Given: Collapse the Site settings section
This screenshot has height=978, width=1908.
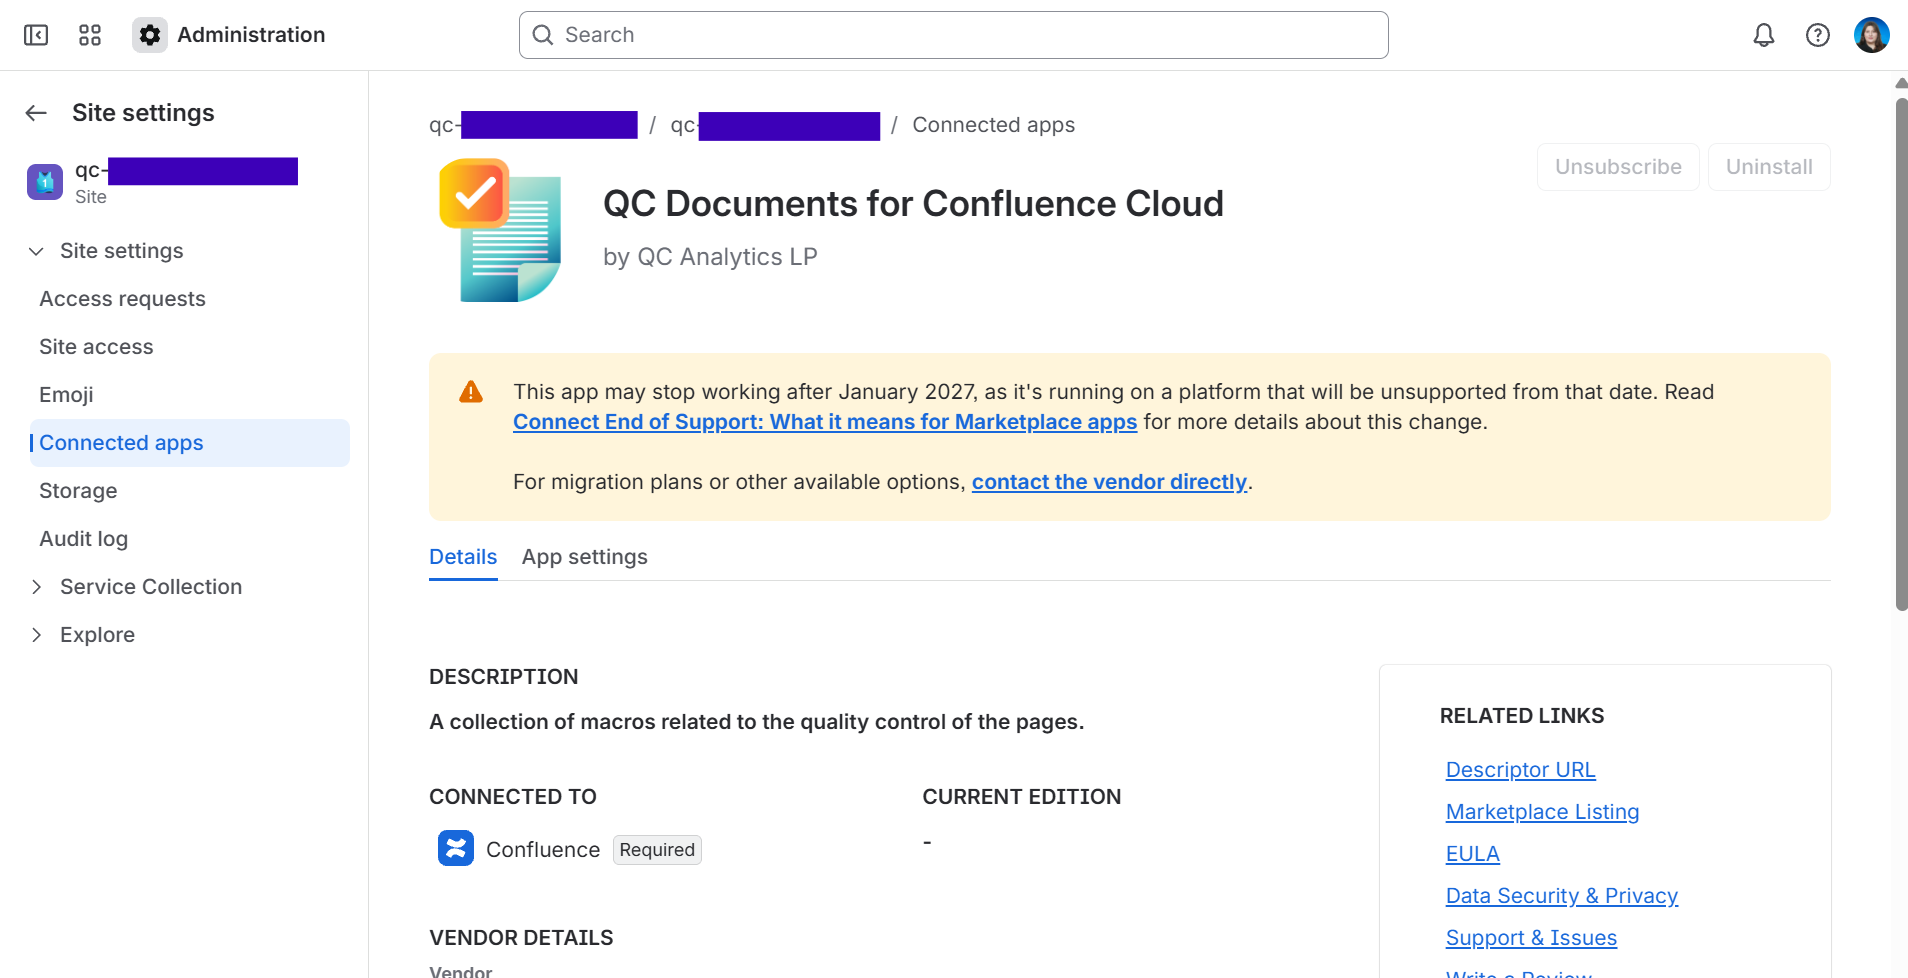Looking at the screenshot, I should pyautogui.click(x=37, y=251).
